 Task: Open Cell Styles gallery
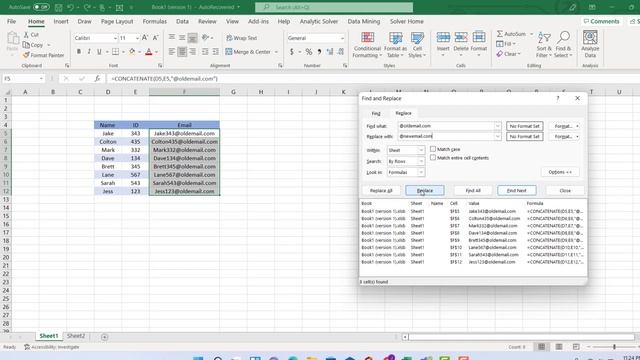(417, 45)
